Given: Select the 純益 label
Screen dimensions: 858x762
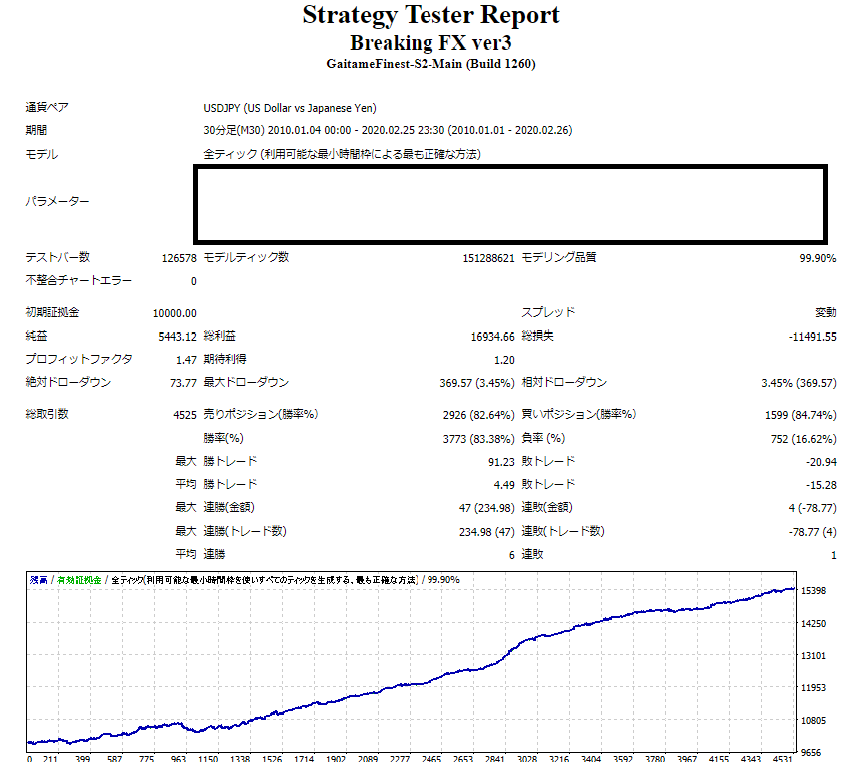Looking at the screenshot, I should [x=36, y=336].
